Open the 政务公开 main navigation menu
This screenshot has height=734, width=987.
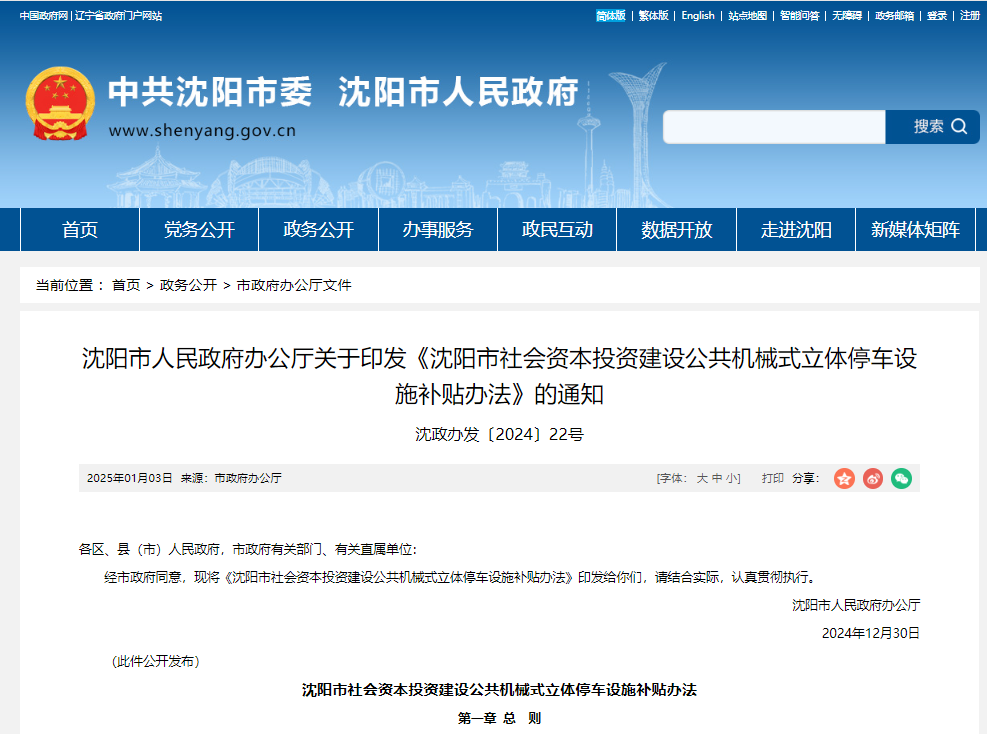click(x=318, y=230)
